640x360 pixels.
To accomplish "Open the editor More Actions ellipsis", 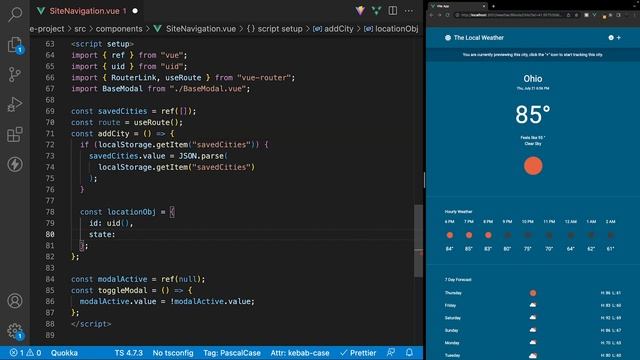I will (409, 11).
